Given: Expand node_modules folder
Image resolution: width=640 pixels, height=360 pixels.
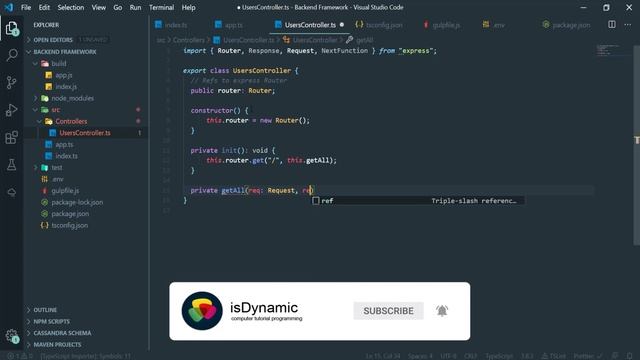Looking at the screenshot, I should (x=72, y=98).
